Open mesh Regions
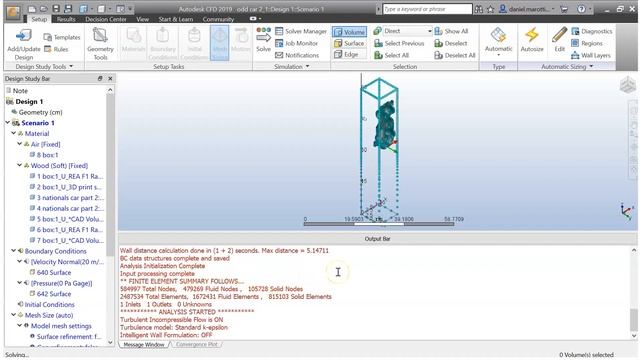 point(587,43)
